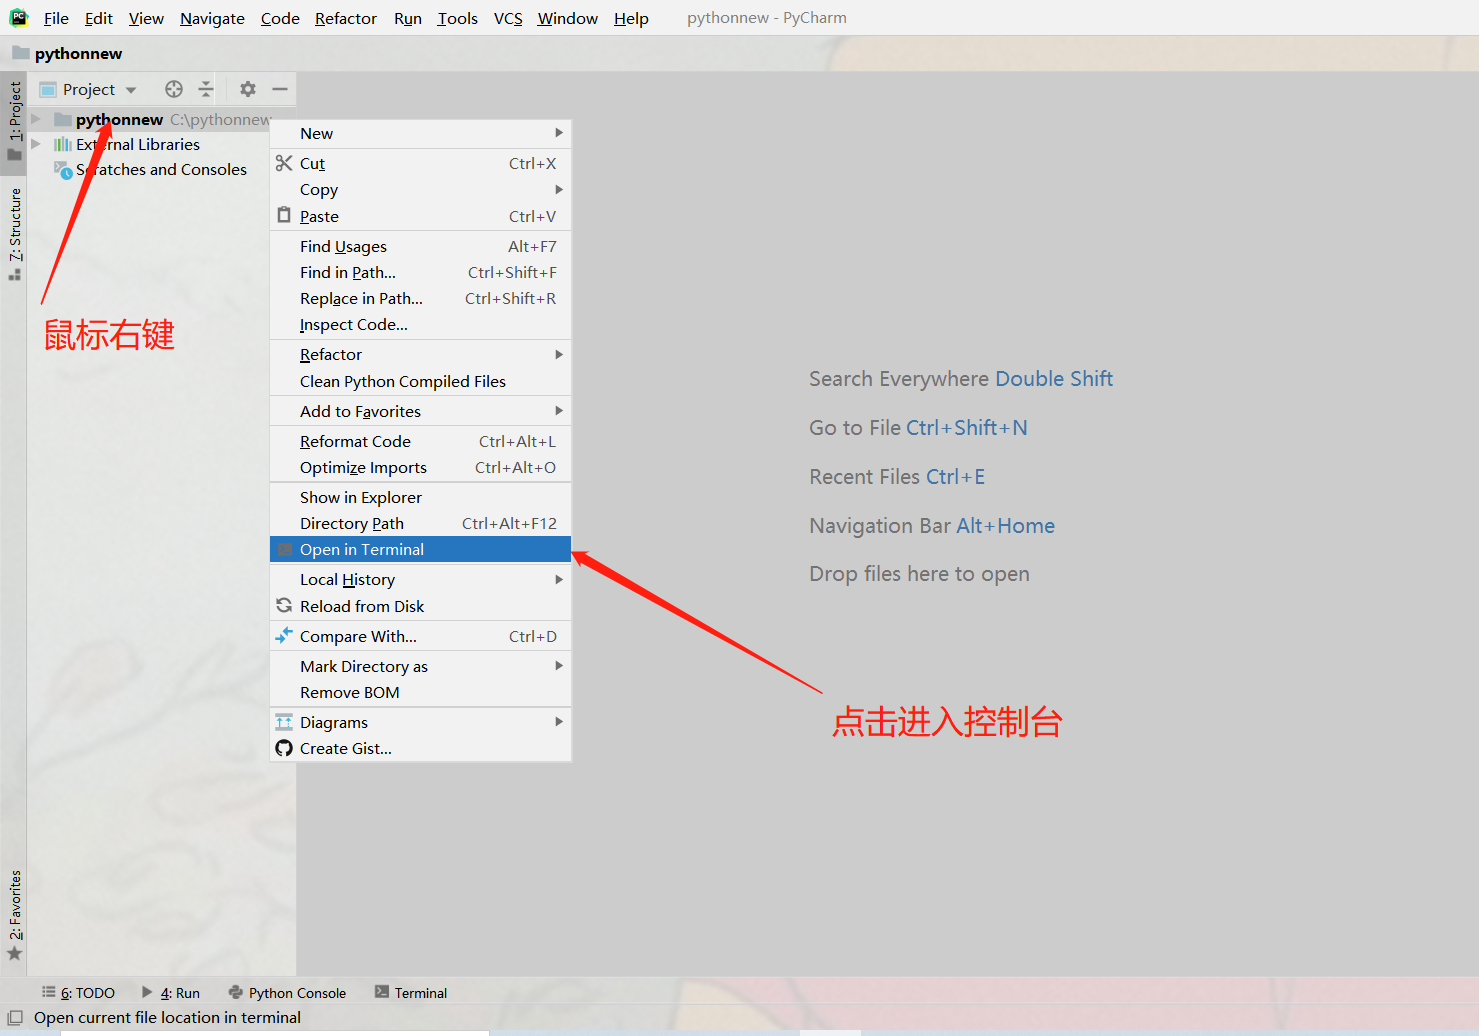This screenshot has height=1036, width=1479.
Task: Click the External Libraries icon
Action: tap(63, 144)
